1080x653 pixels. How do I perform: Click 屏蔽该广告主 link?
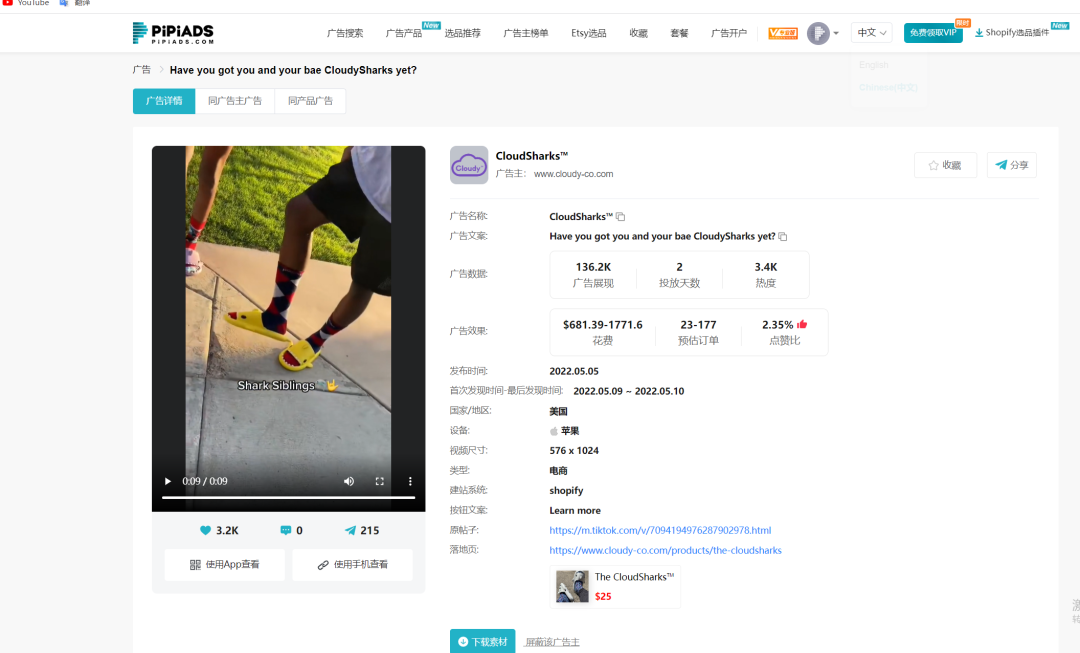552,642
